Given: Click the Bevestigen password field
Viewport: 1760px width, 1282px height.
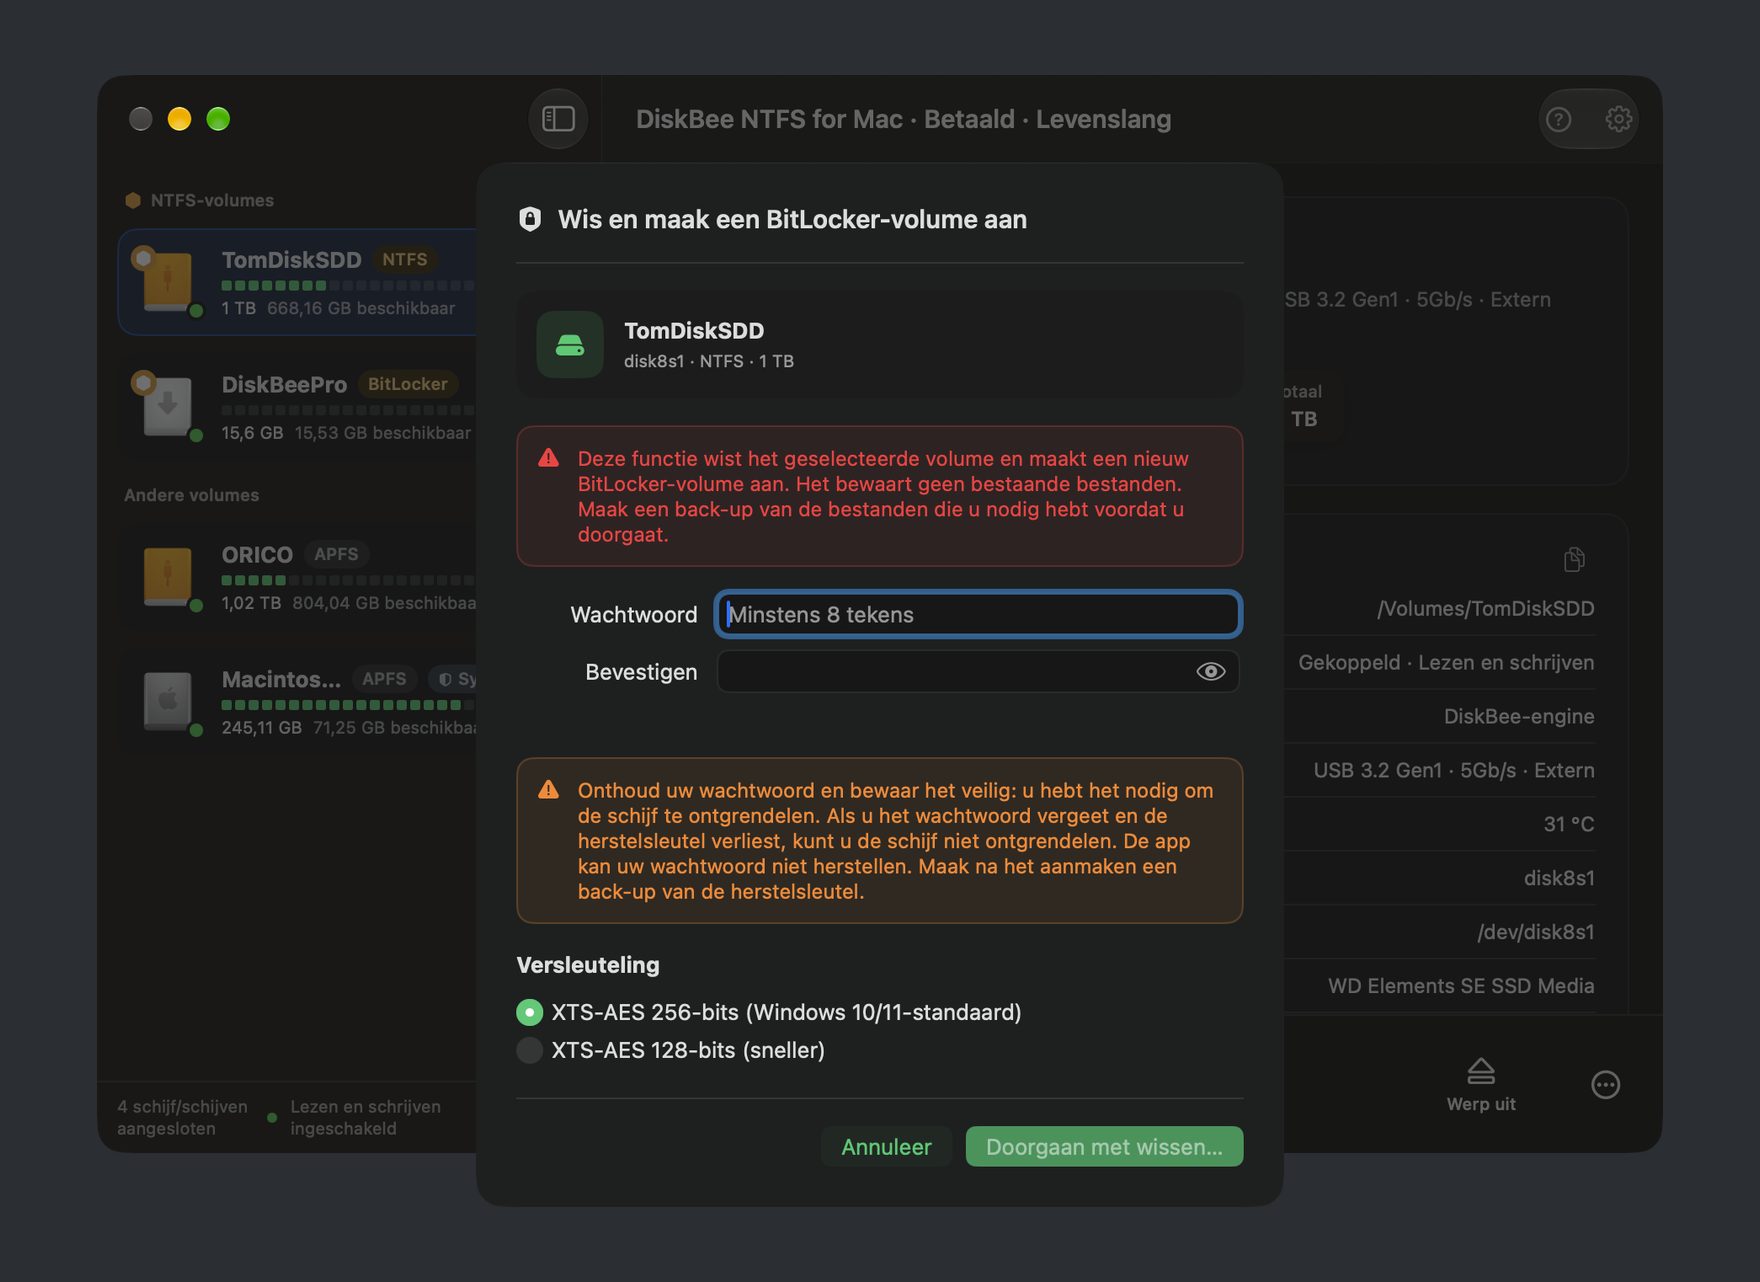Looking at the screenshot, I should tap(978, 672).
